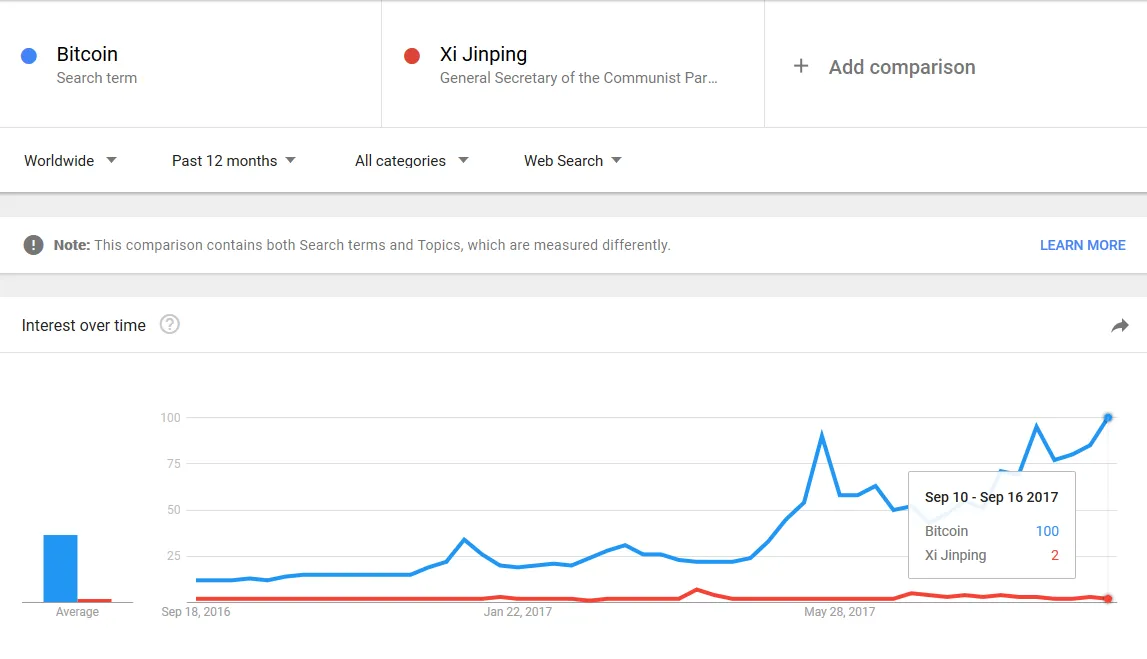Click the Note exclamation info icon
This screenshot has width=1147, height=659.
coord(34,245)
